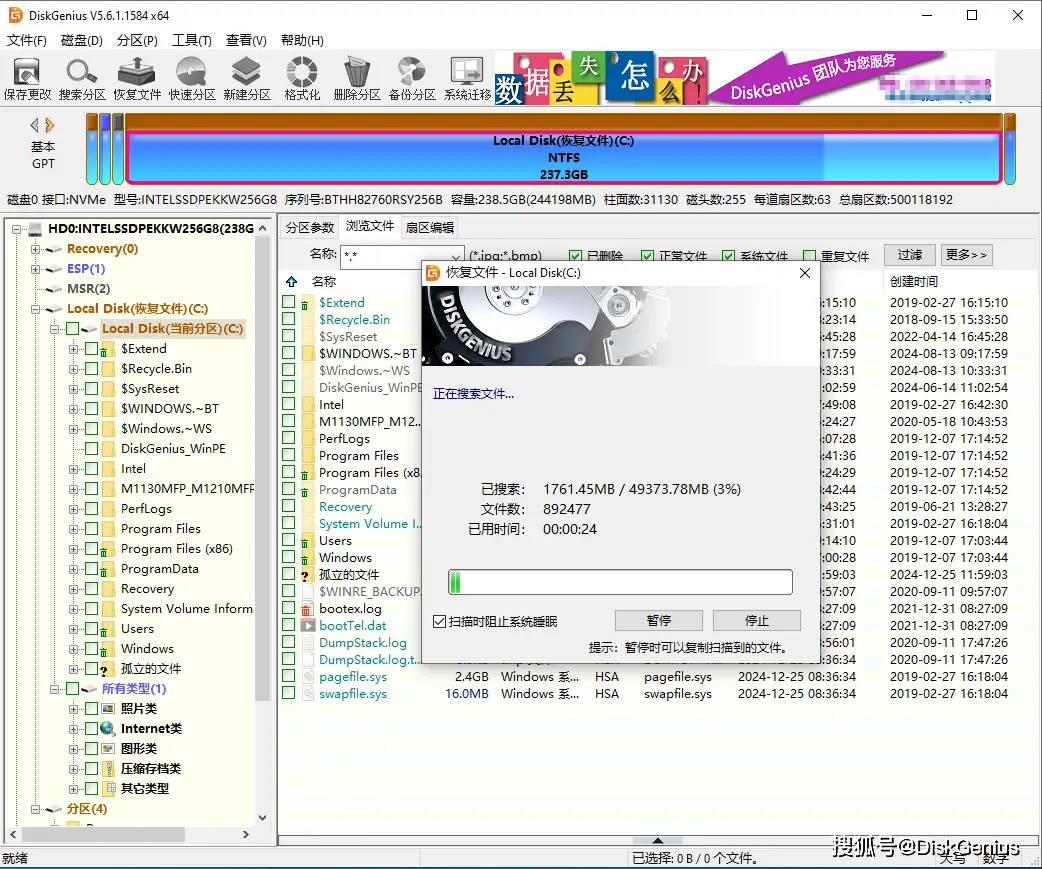
Task: Click the up-folder arrow in file list
Action: coord(291,281)
